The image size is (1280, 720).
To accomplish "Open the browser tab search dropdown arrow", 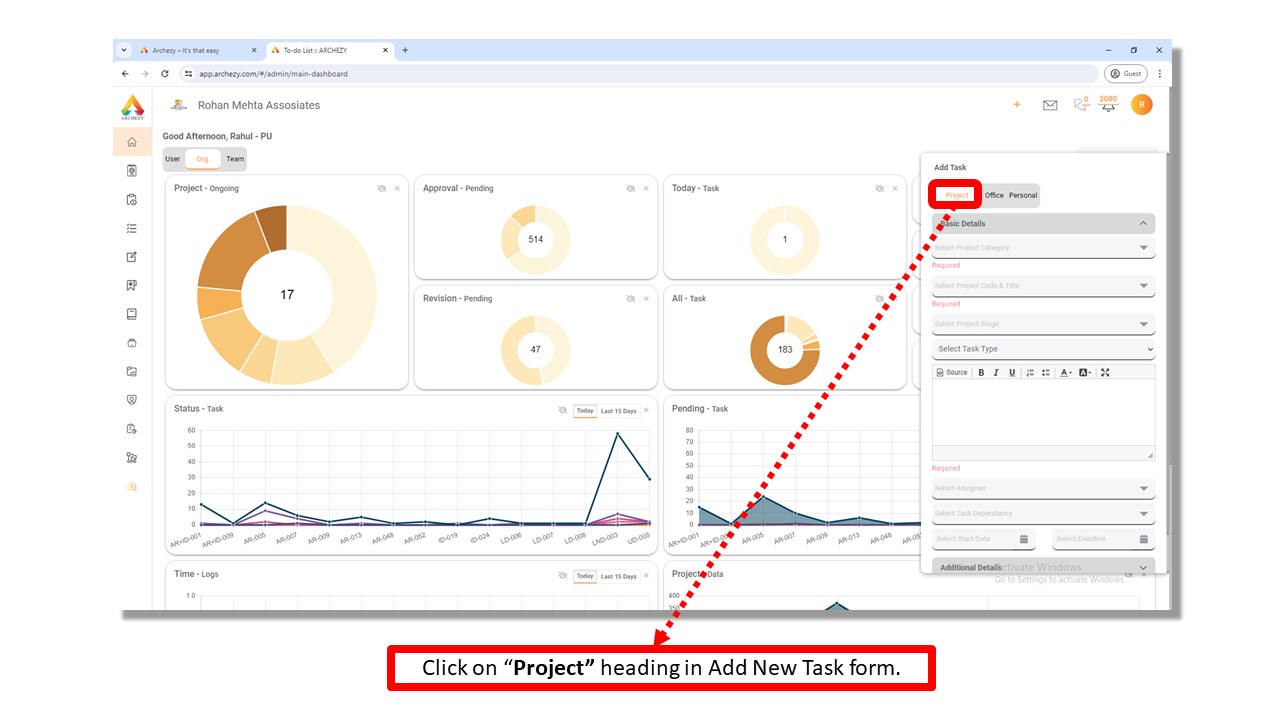I will click(x=124, y=50).
